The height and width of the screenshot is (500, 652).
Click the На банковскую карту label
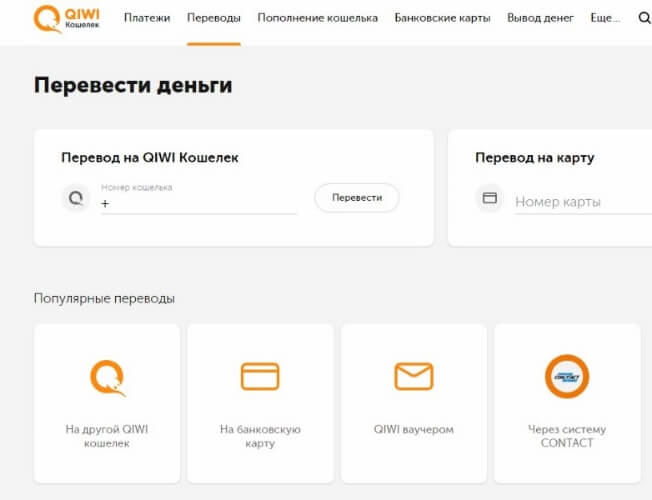point(260,436)
